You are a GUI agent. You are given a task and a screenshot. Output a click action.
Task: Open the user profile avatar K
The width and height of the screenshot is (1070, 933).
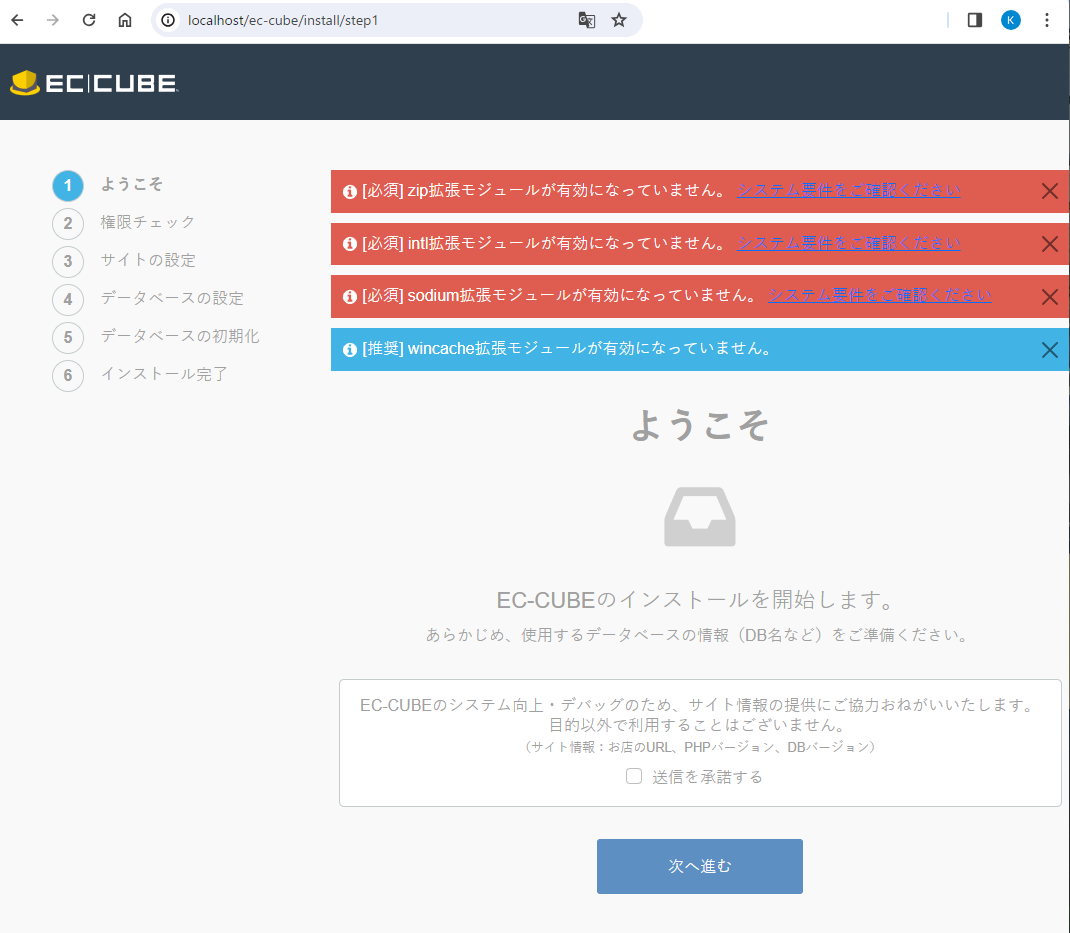tap(1011, 20)
